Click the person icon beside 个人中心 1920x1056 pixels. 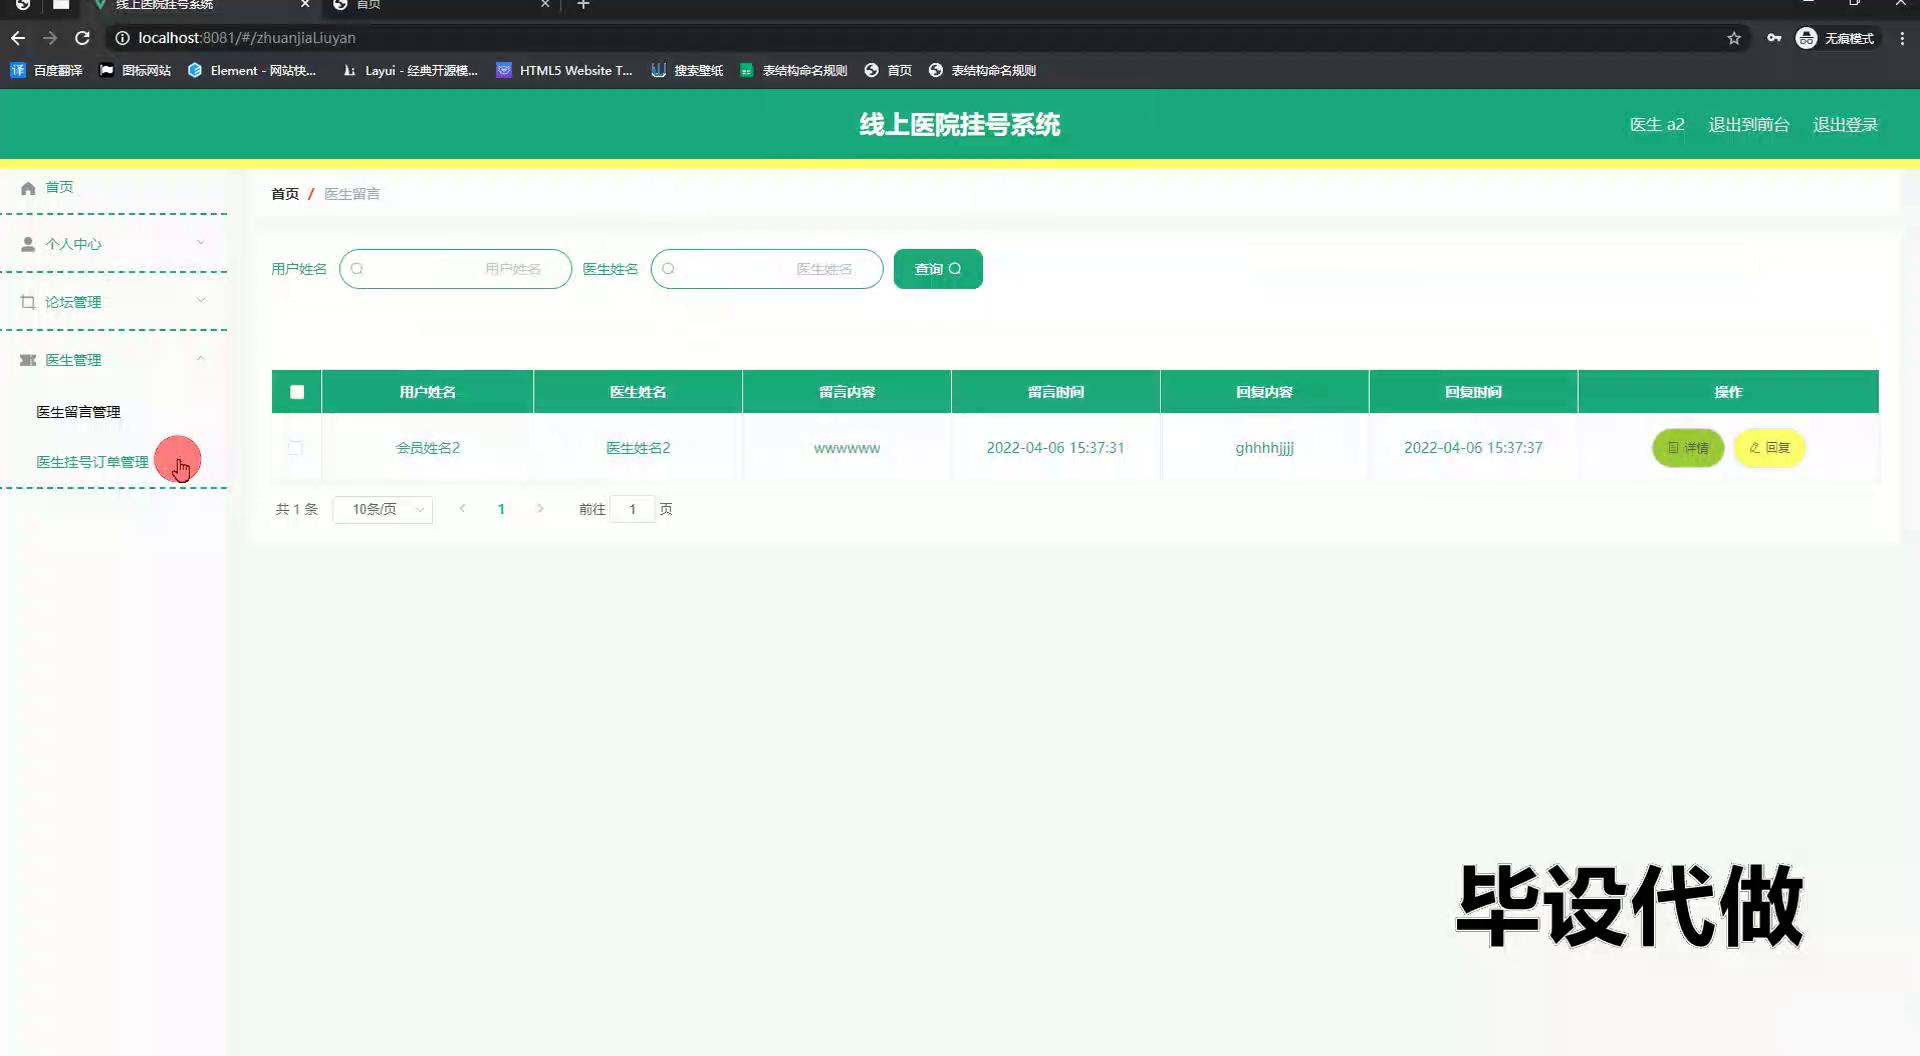[x=28, y=244]
